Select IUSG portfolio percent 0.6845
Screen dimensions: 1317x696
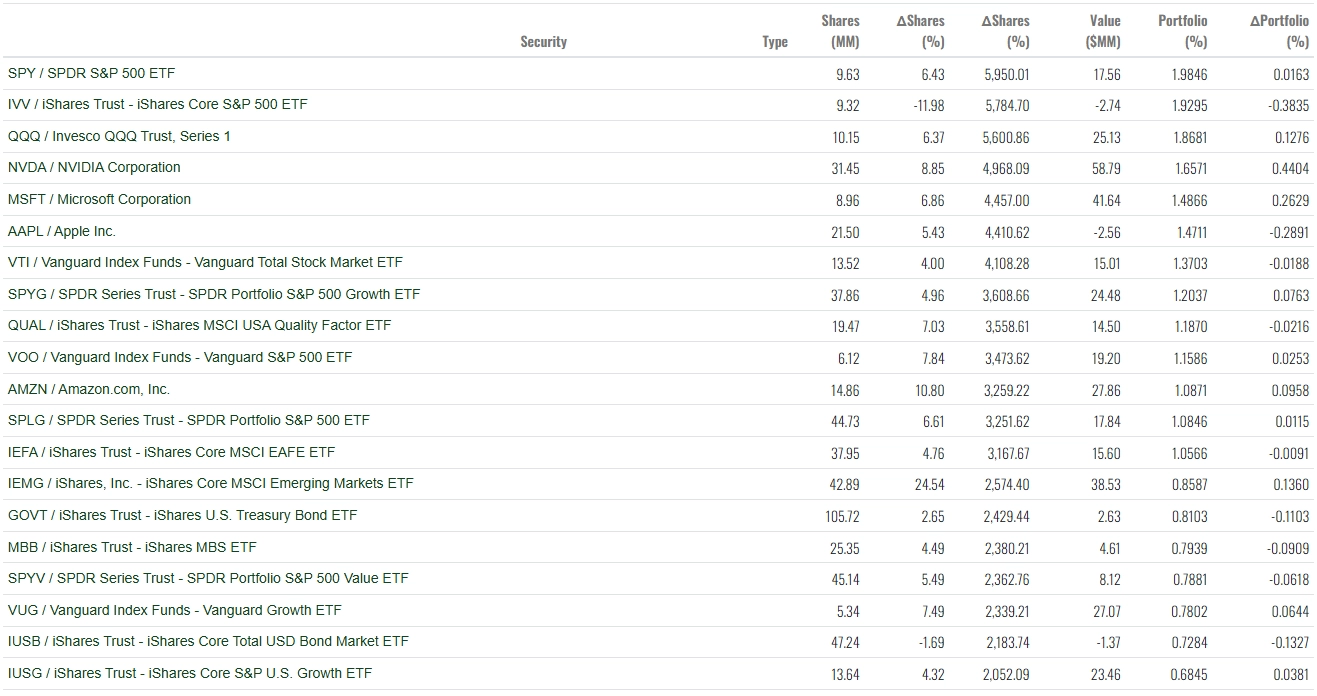coord(1190,674)
